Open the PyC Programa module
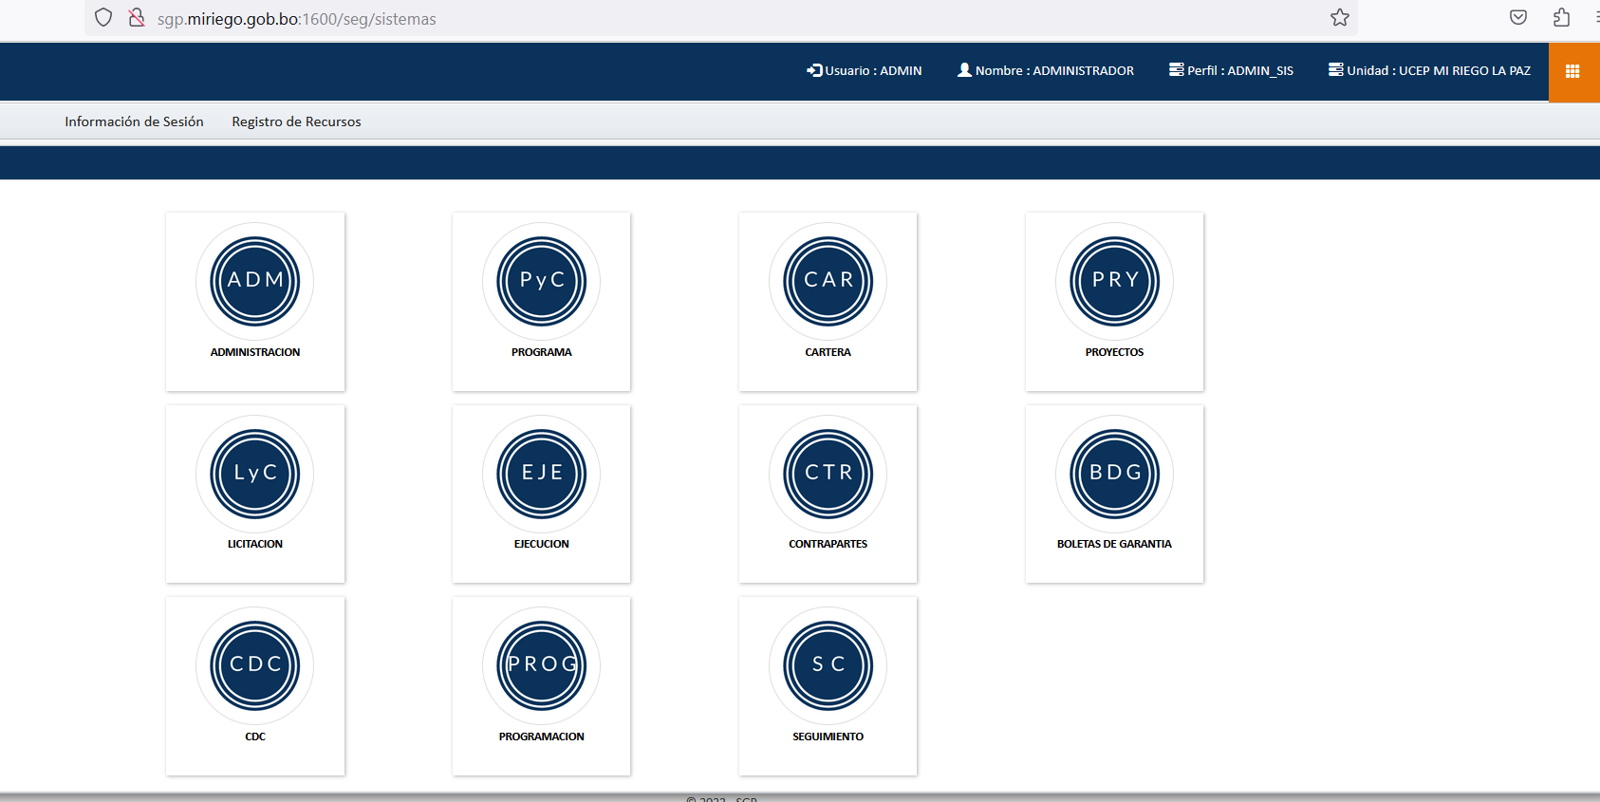The height and width of the screenshot is (802, 1600). click(x=541, y=282)
